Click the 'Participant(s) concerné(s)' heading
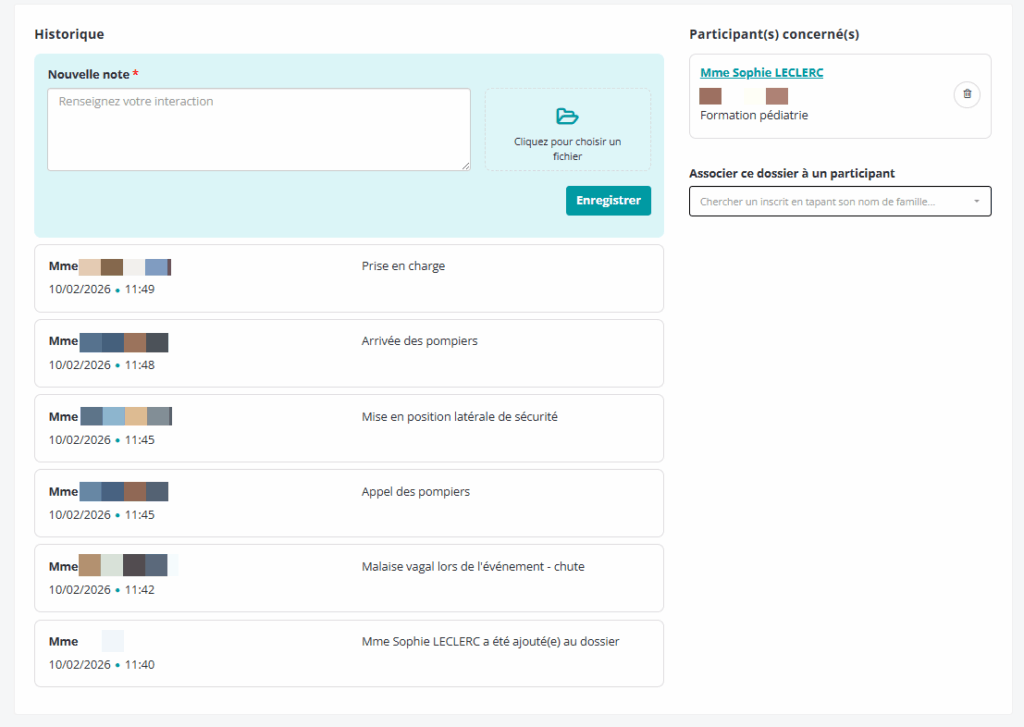 pyautogui.click(x=773, y=34)
